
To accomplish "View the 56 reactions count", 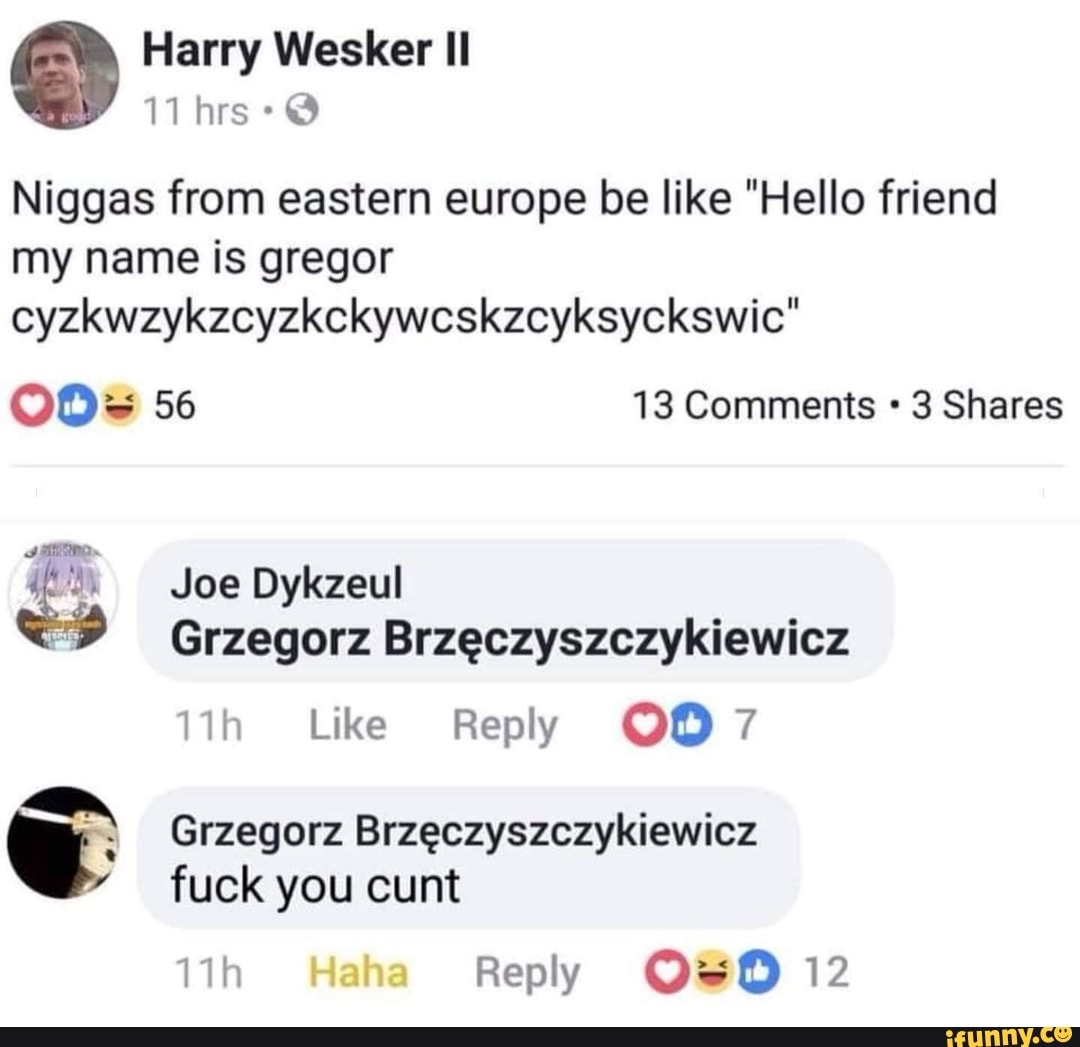I will [x=175, y=405].
